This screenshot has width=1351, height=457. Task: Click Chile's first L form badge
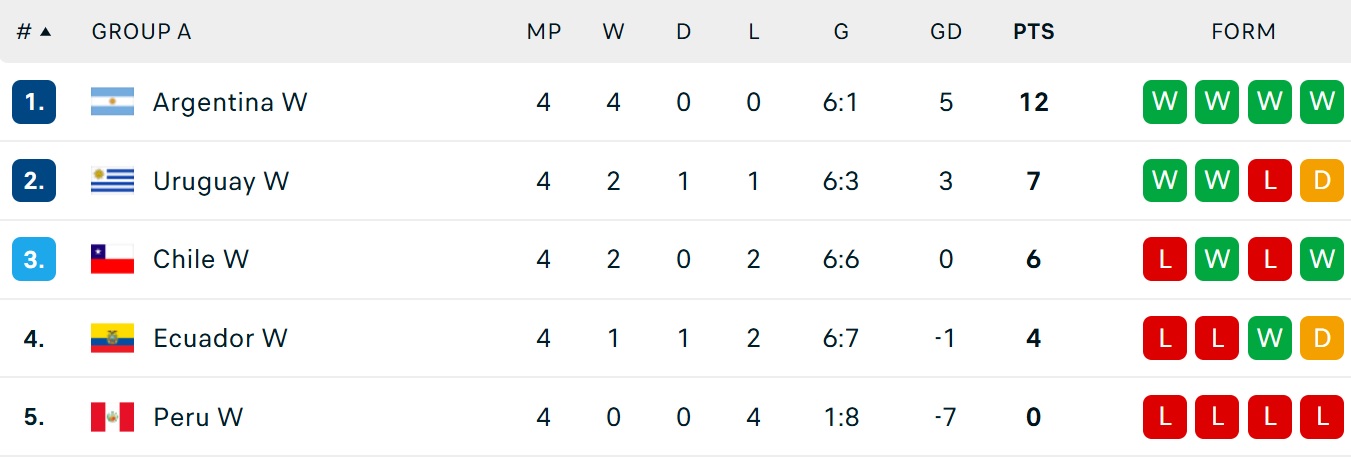[x=1165, y=259]
